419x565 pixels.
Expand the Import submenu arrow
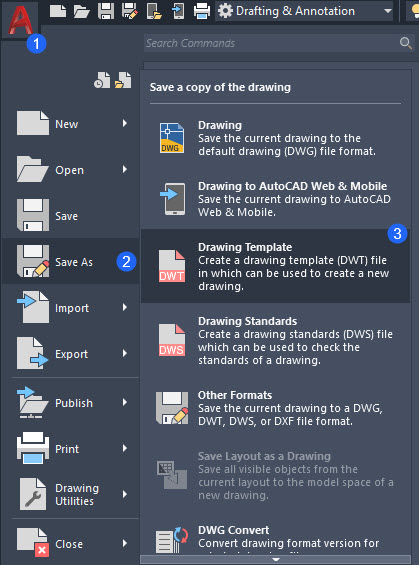tap(125, 307)
